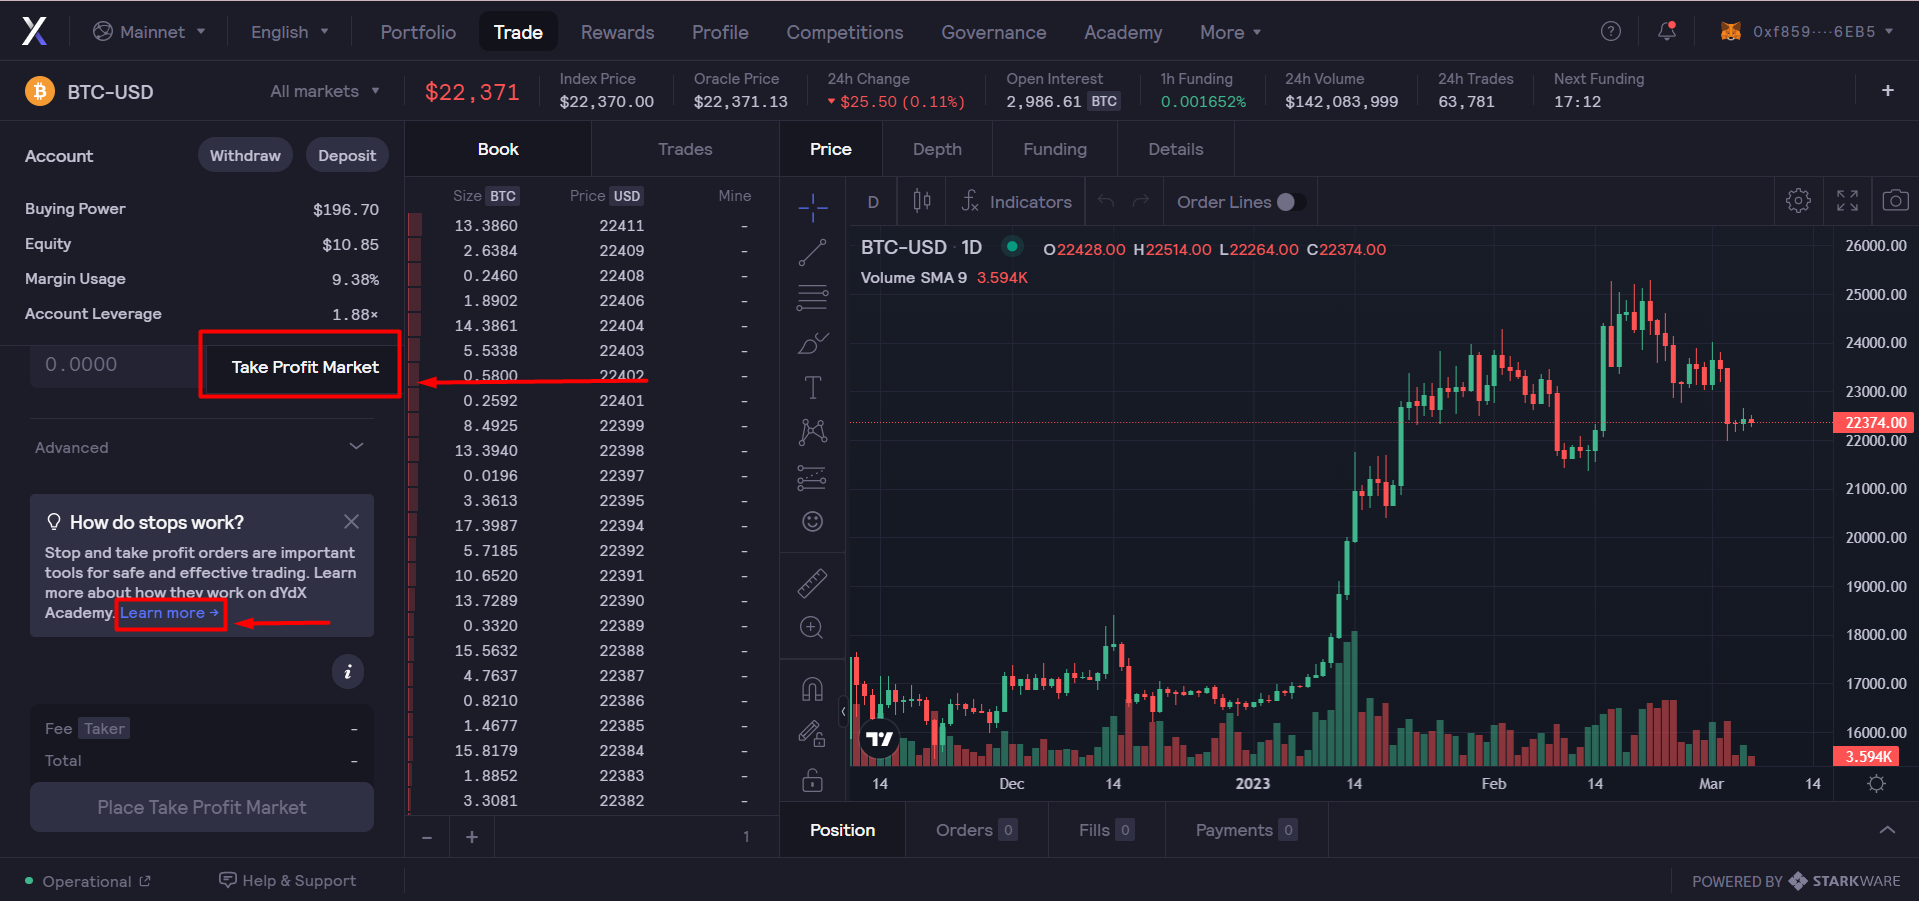The image size is (1919, 901).
Task: Select the pattern drawing tool
Action: (812, 431)
